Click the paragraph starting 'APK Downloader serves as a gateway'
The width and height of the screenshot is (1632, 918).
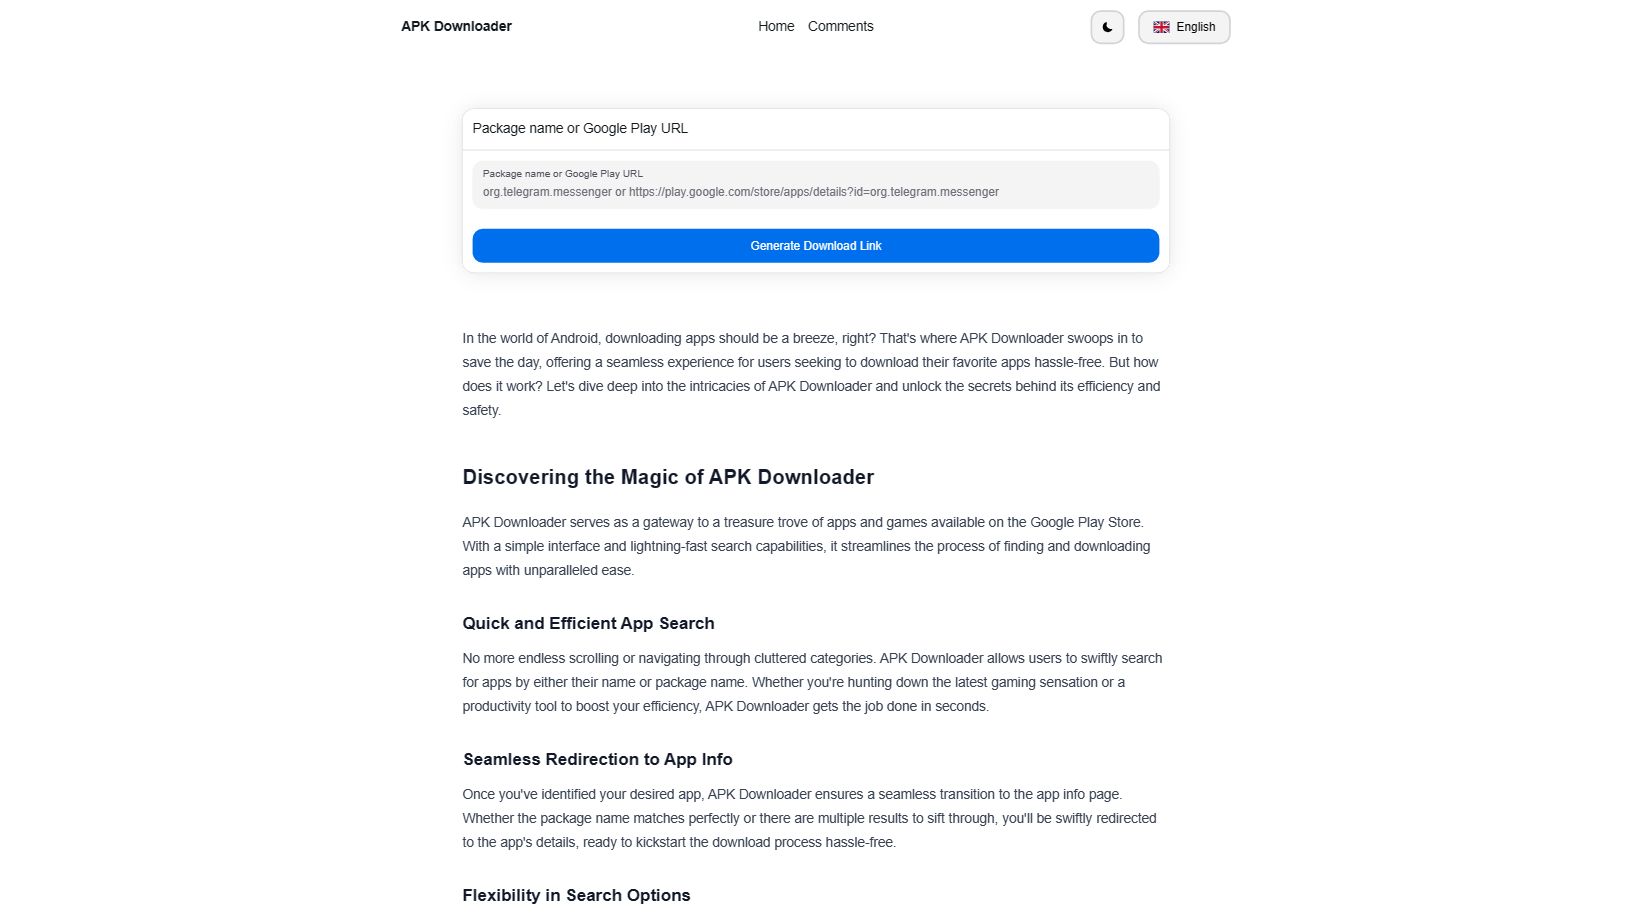click(x=807, y=546)
